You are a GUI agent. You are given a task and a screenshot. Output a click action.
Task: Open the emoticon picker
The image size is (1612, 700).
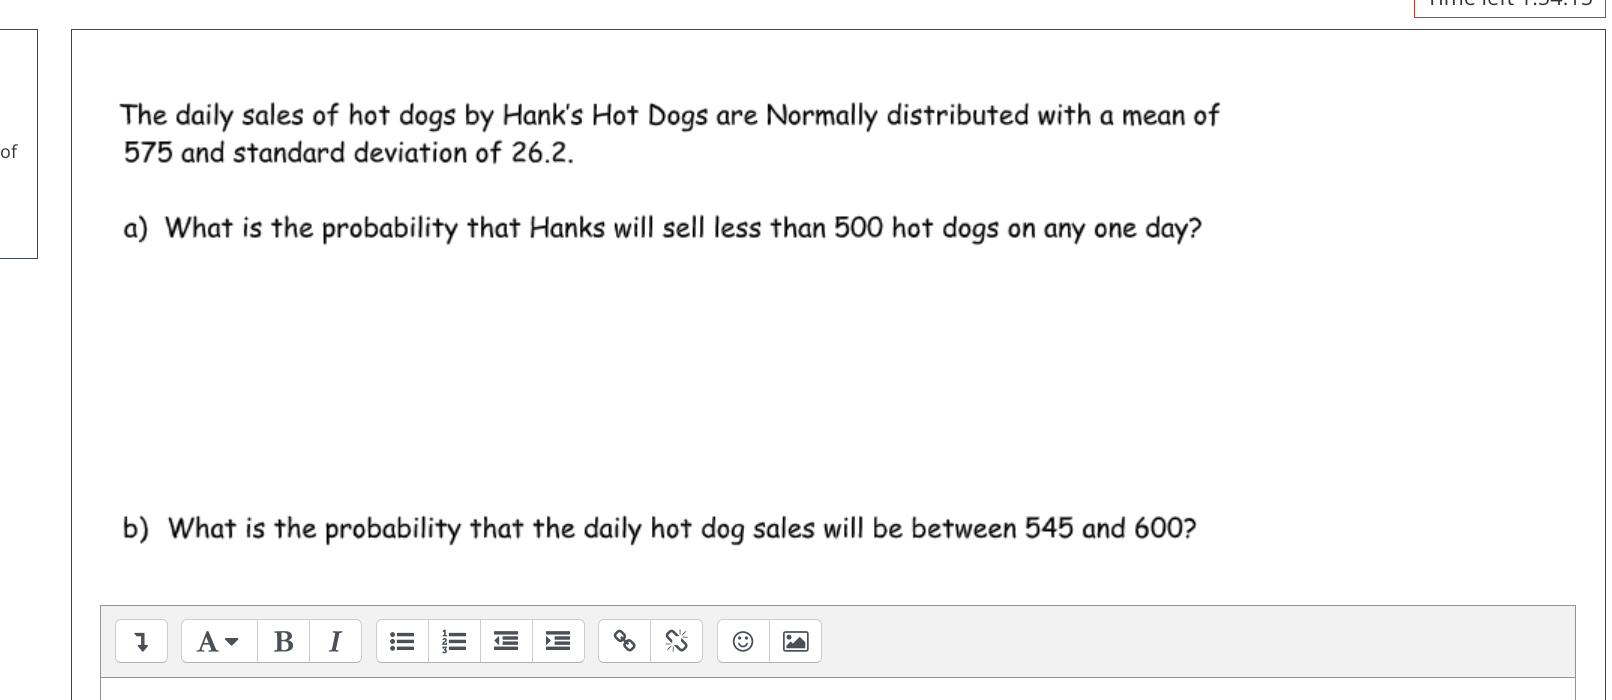point(742,641)
